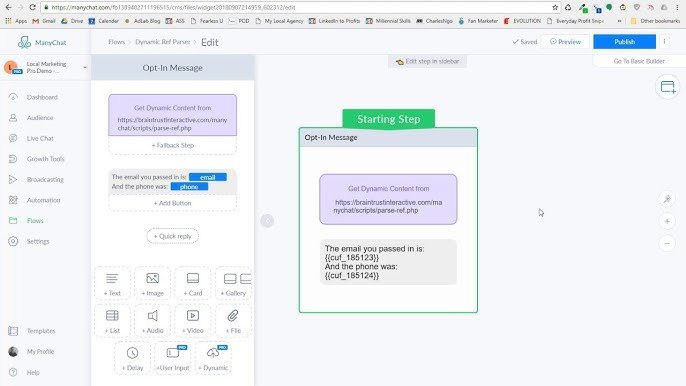Select the Starting Step label on canvas
Image resolution: width=686 pixels, height=386 pixels.
click(x=388, y=119)
